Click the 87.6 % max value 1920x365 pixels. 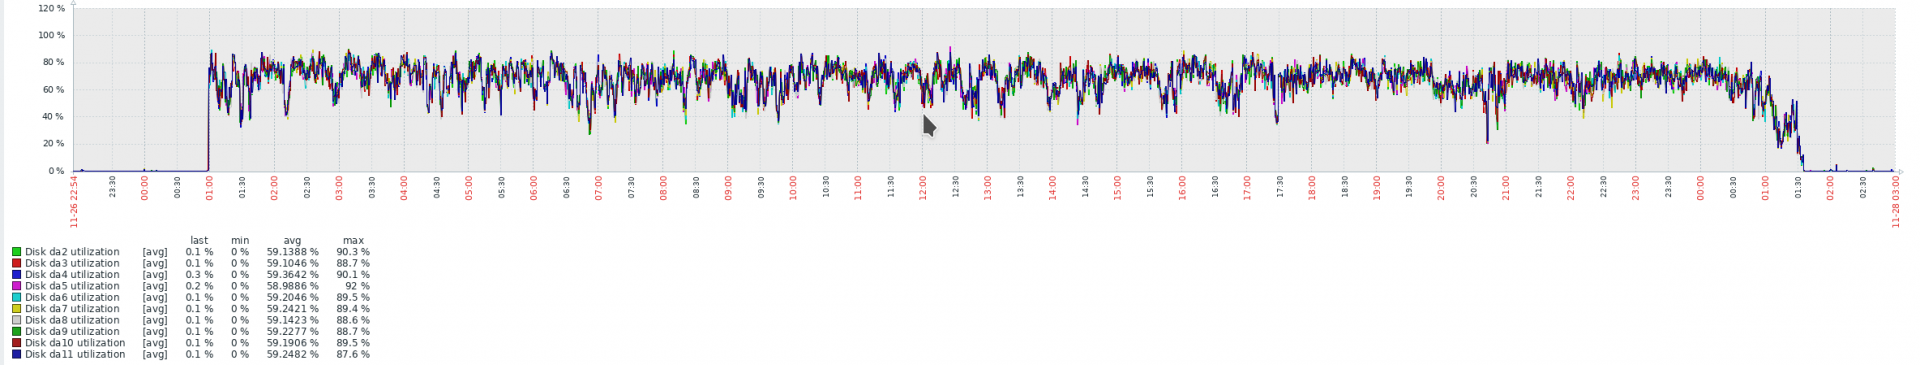(x=353, y=355)
